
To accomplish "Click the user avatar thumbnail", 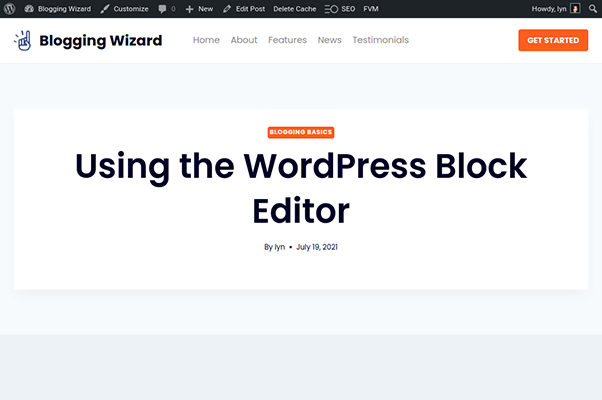I will [x=575, y=8].
